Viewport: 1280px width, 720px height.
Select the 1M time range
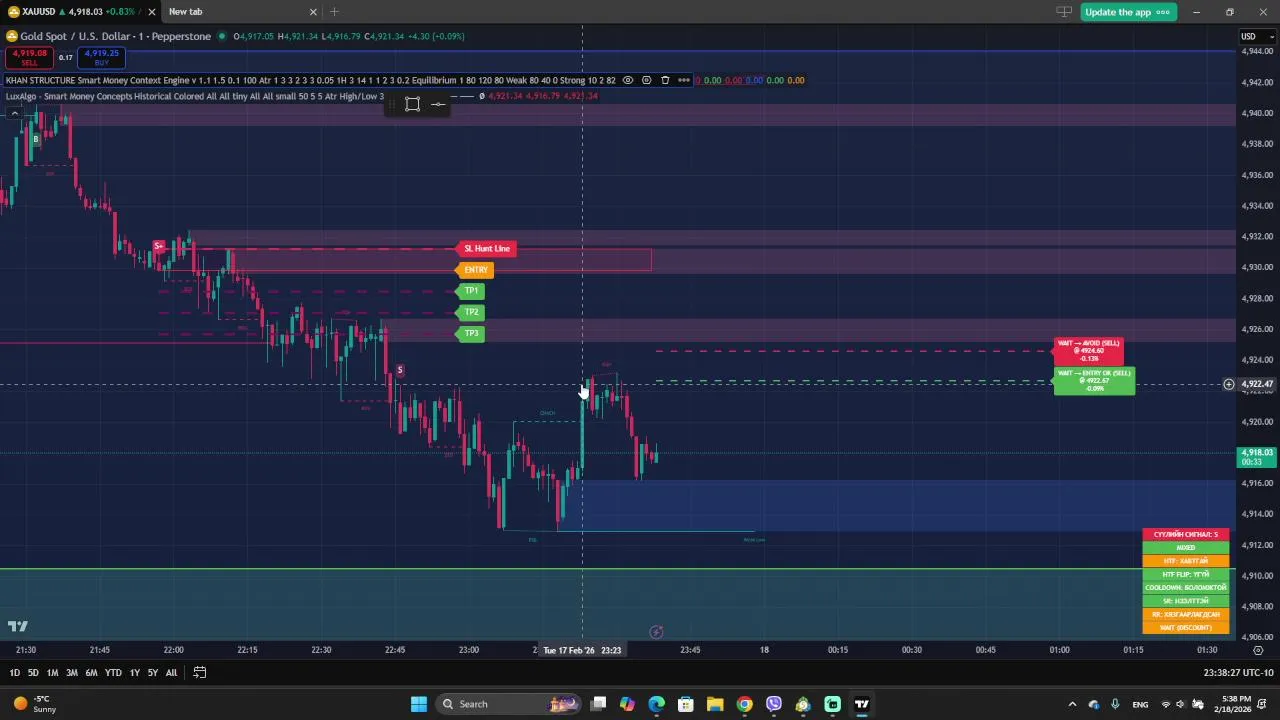52,673
